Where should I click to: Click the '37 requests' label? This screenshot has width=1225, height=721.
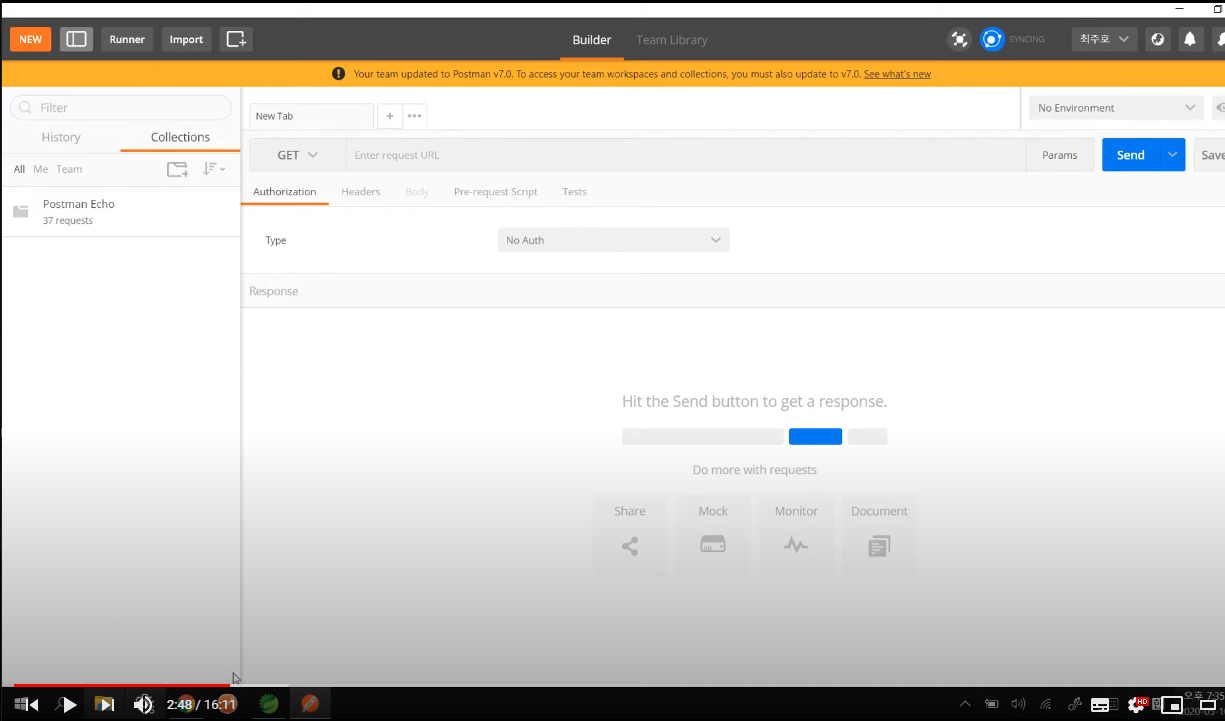pos(68,221)
